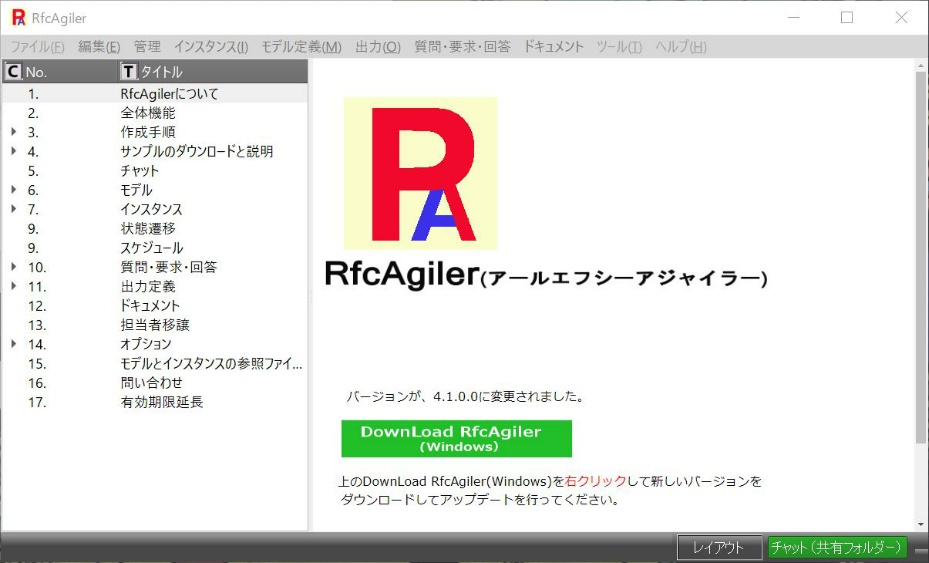Viewport: 929px width, 563px height.
Task: Click the content pane vertical scrollbar thumb
Action: pos(920,258)
